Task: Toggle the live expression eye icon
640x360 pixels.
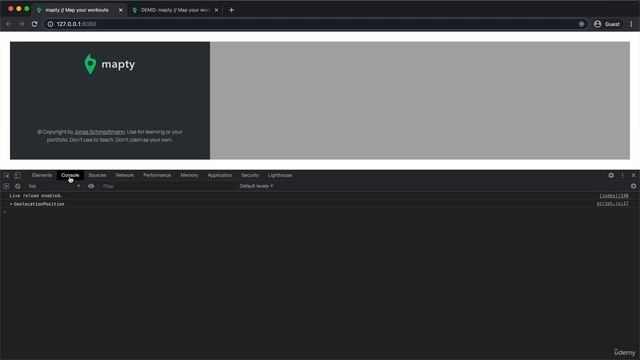Action: (x=91, y=186)
